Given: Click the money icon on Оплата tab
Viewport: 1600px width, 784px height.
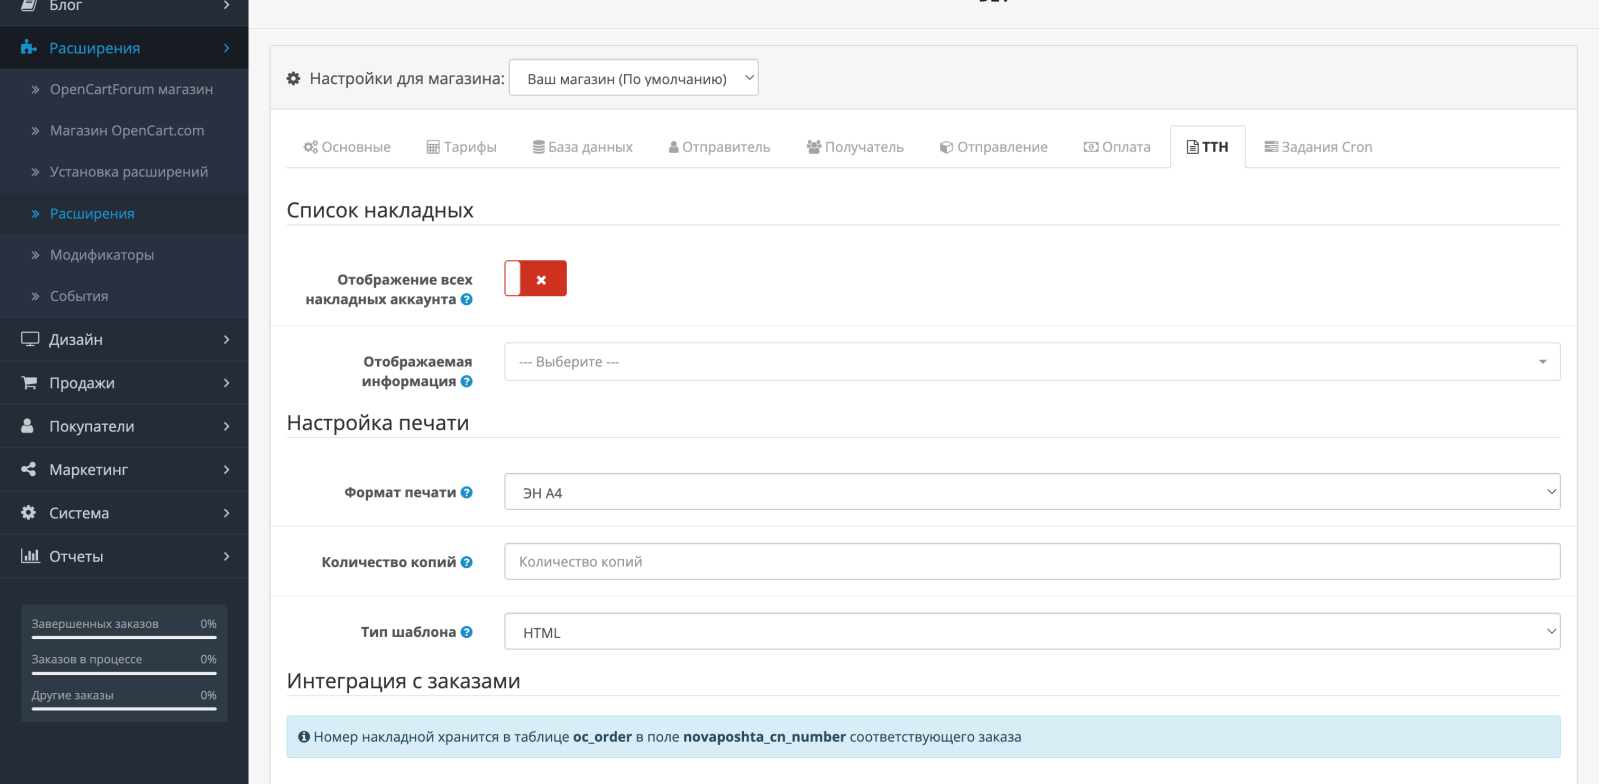Looking at the screenshot, I should tap(1091, 147).
